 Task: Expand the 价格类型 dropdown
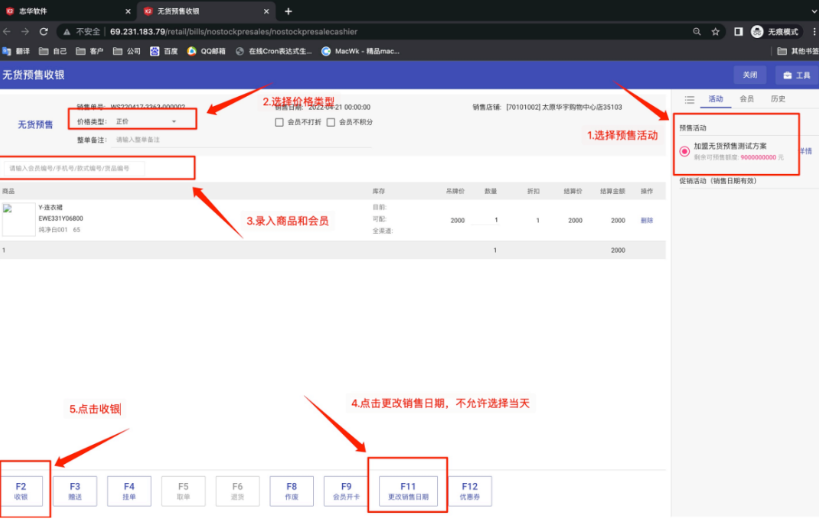(x=146, y=121)
